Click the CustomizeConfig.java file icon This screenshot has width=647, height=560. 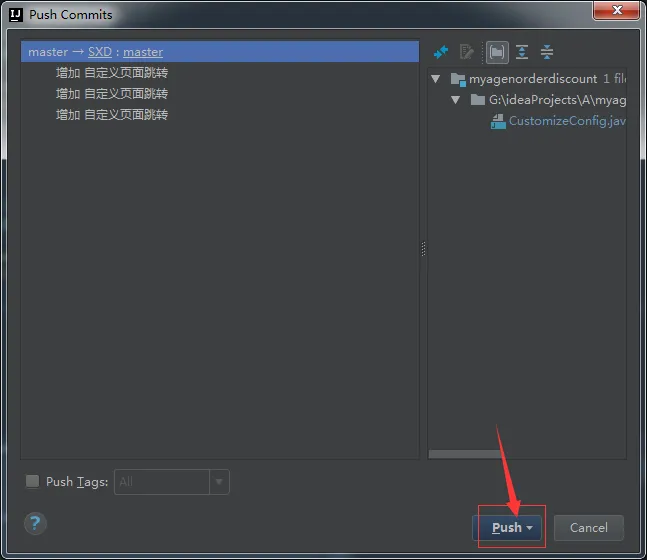click(498, 121)
